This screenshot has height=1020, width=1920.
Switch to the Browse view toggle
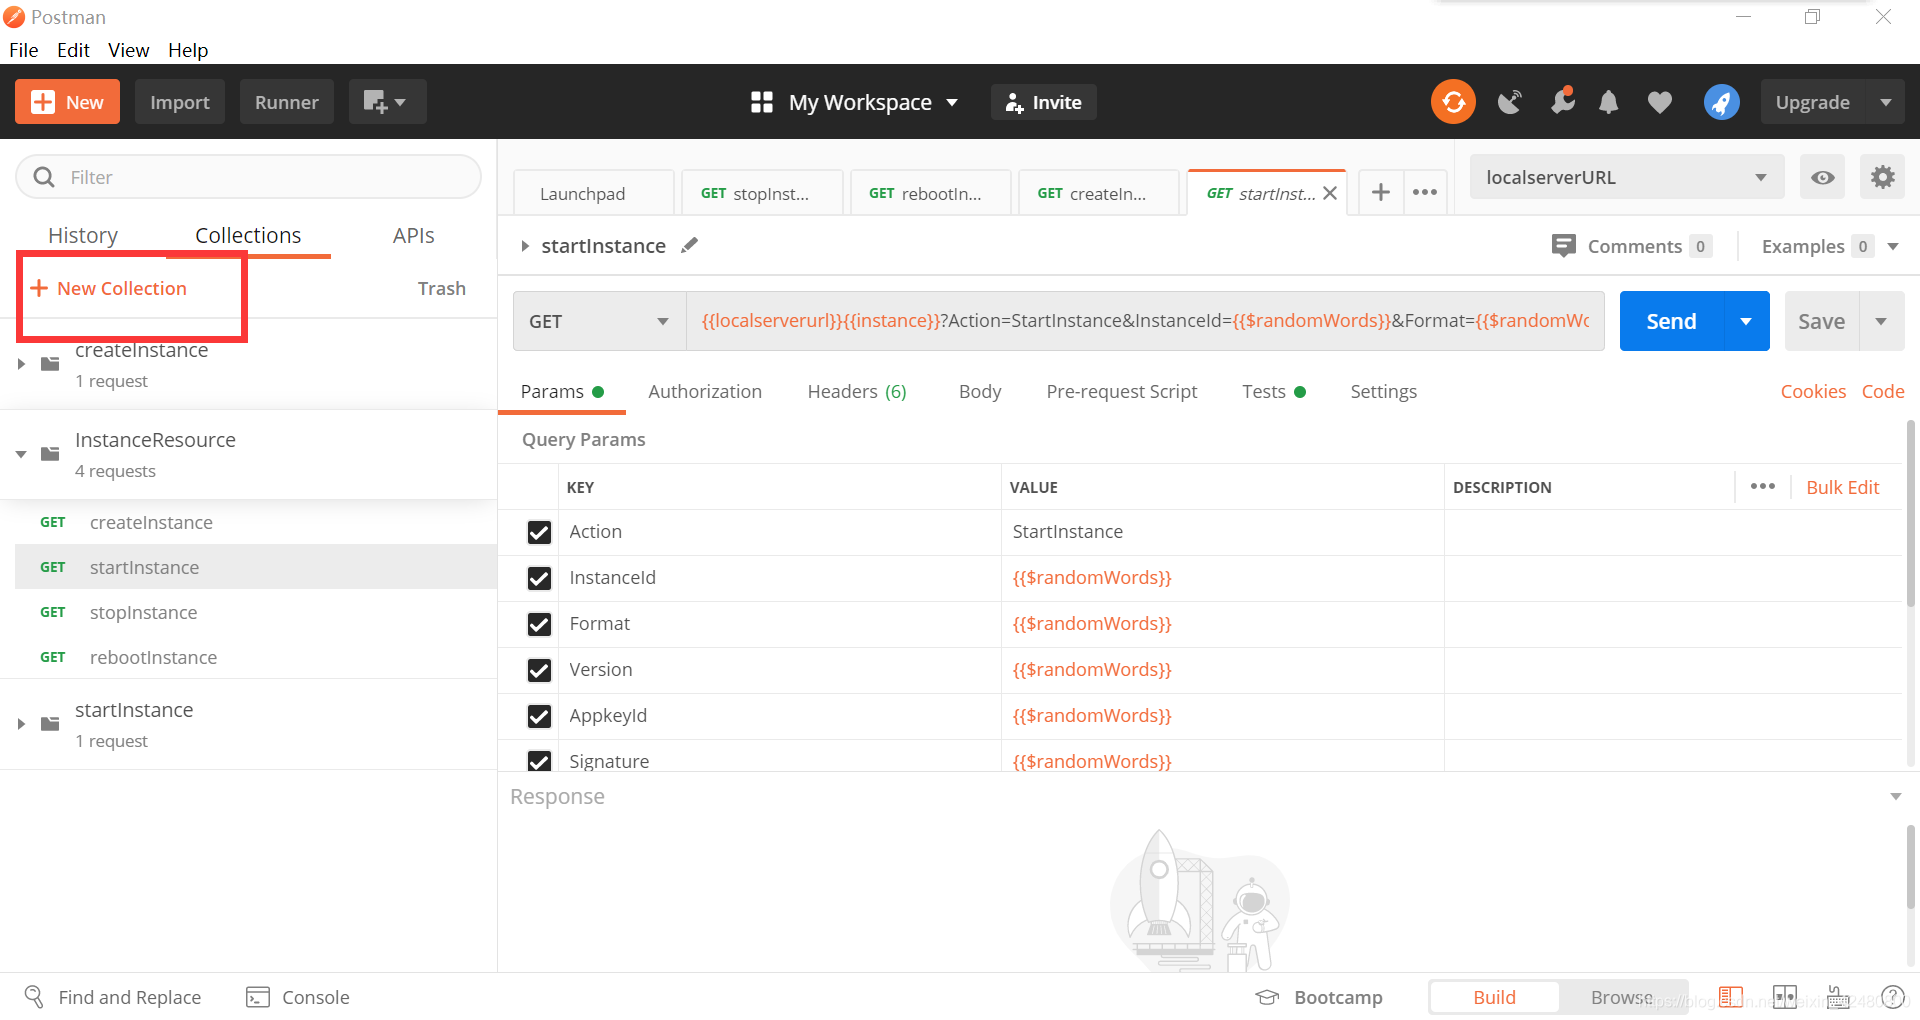pos(1622,997)
